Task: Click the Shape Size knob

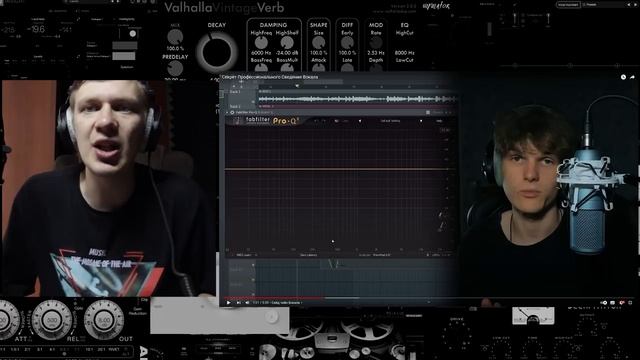Action: 318,42
